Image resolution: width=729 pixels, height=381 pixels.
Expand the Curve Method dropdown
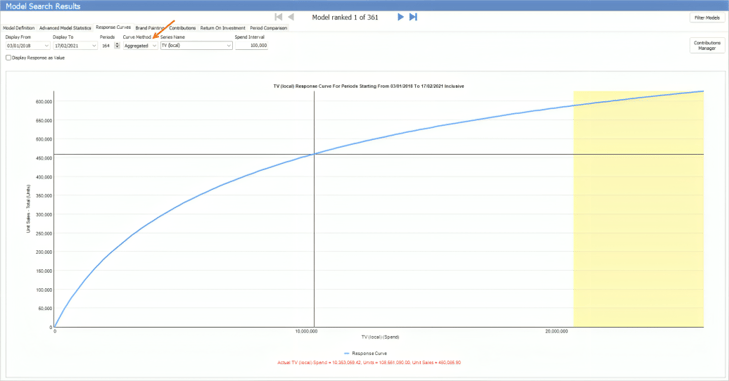click(140, 46)
